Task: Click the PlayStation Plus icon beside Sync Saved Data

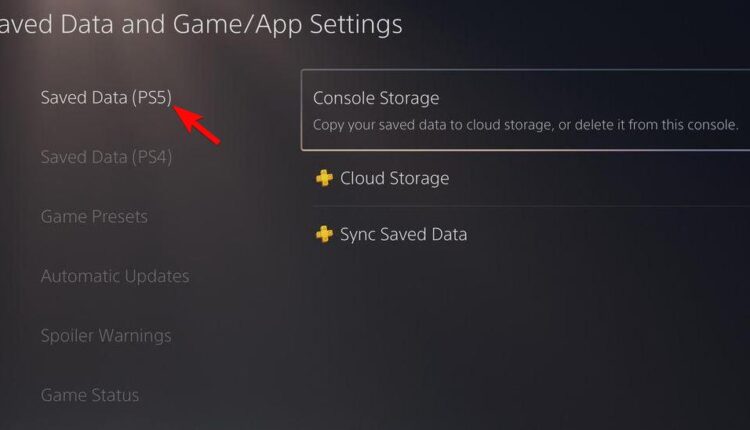Action: [x=324, y=235]
